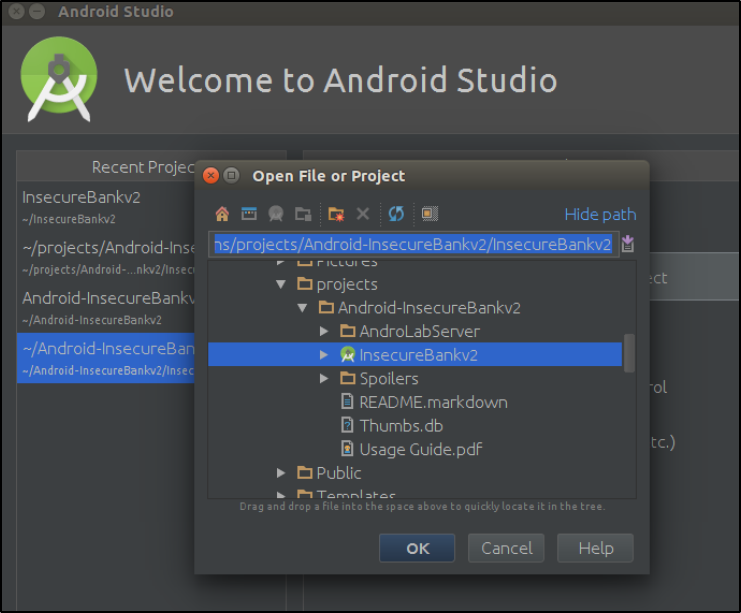Screen dimensions: 741x613
Task: Toggle show hidden files and directories
Action: tap(430, 214)
